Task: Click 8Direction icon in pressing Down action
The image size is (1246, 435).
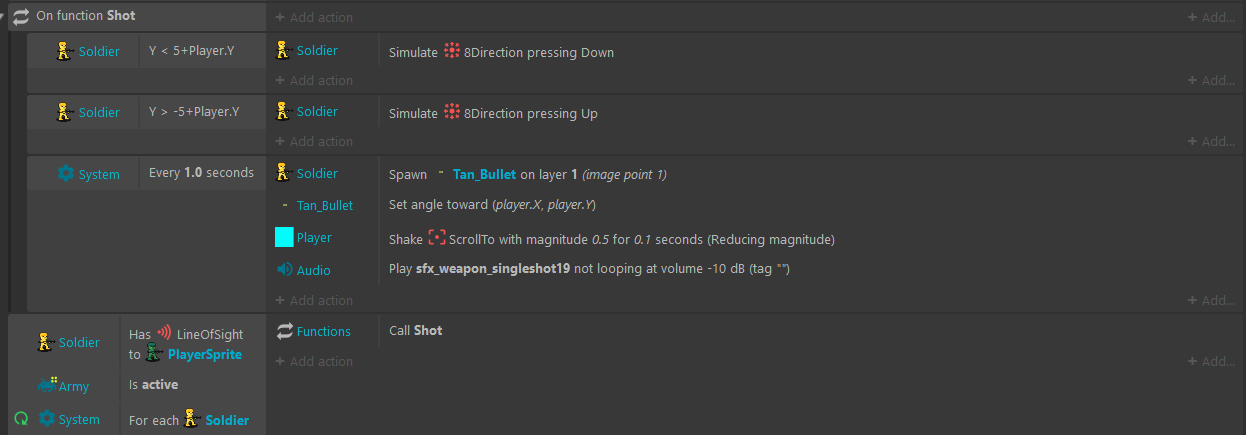Action: point(451,52)
